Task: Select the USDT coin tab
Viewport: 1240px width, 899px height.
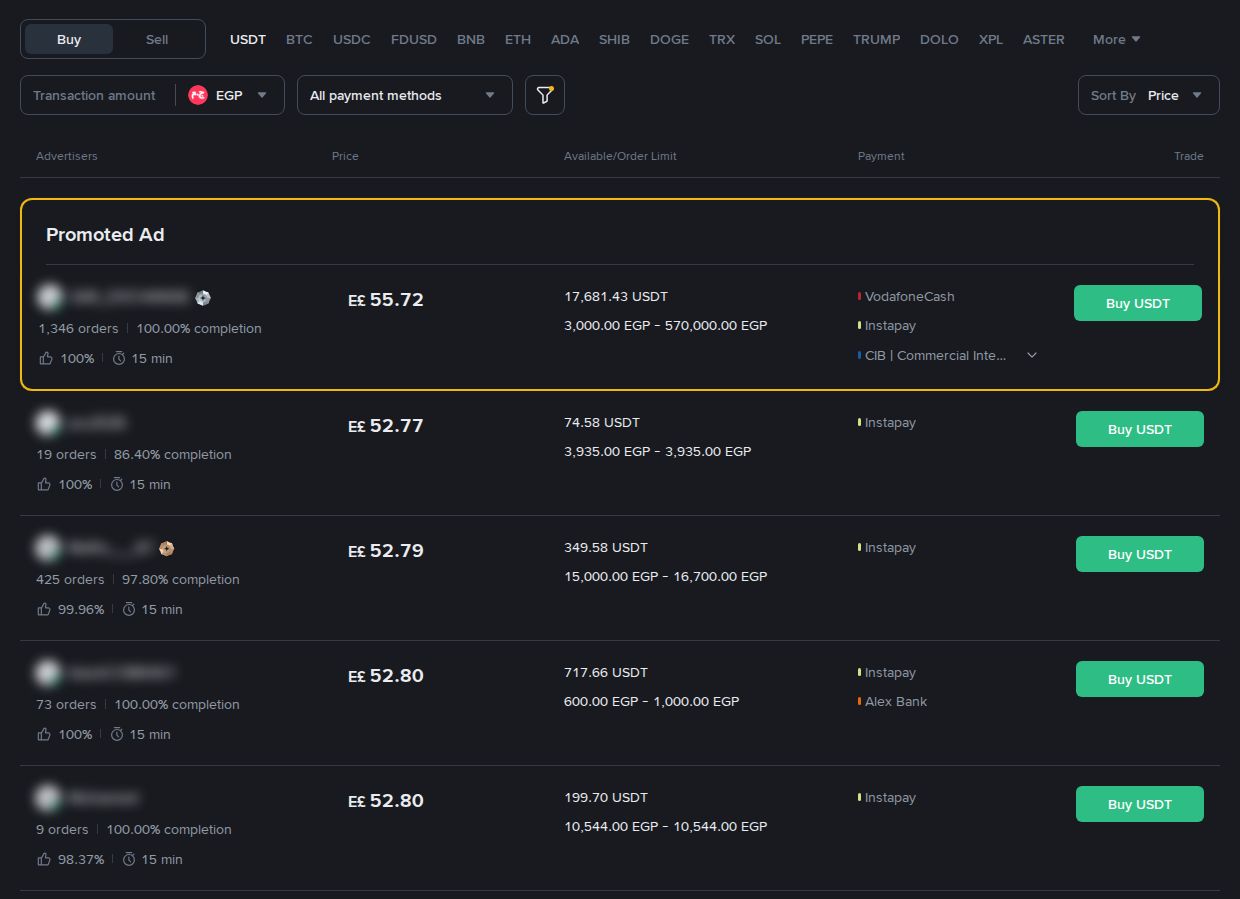Action: click(248, 39)
